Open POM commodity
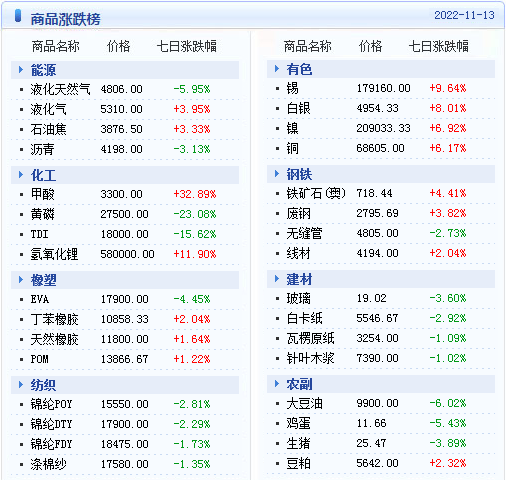506x480 pixels. (x=39, y=359)
